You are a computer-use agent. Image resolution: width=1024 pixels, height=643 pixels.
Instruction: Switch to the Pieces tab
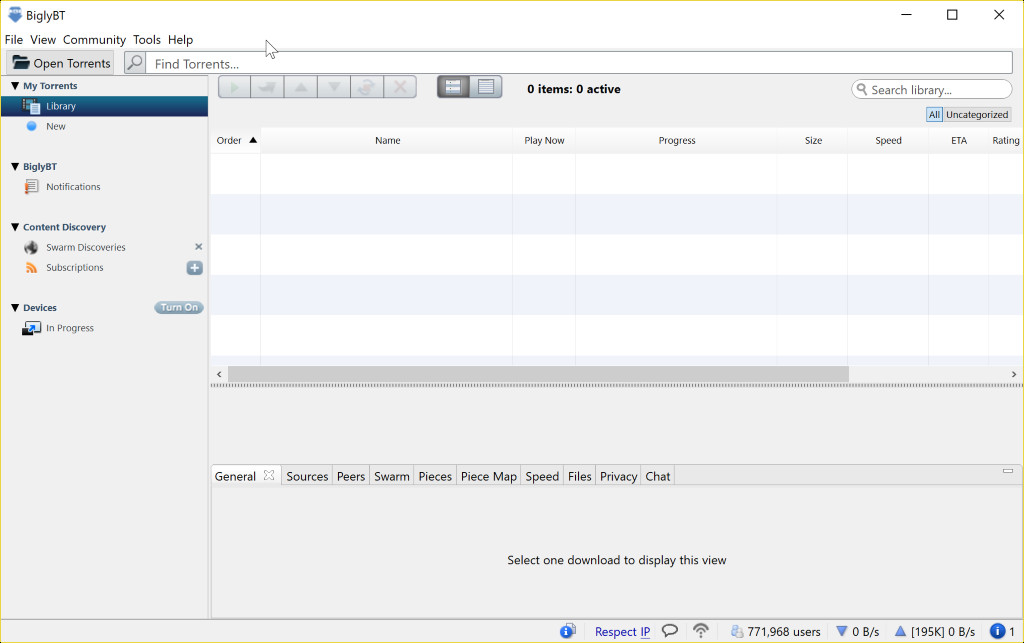(435, 476)
